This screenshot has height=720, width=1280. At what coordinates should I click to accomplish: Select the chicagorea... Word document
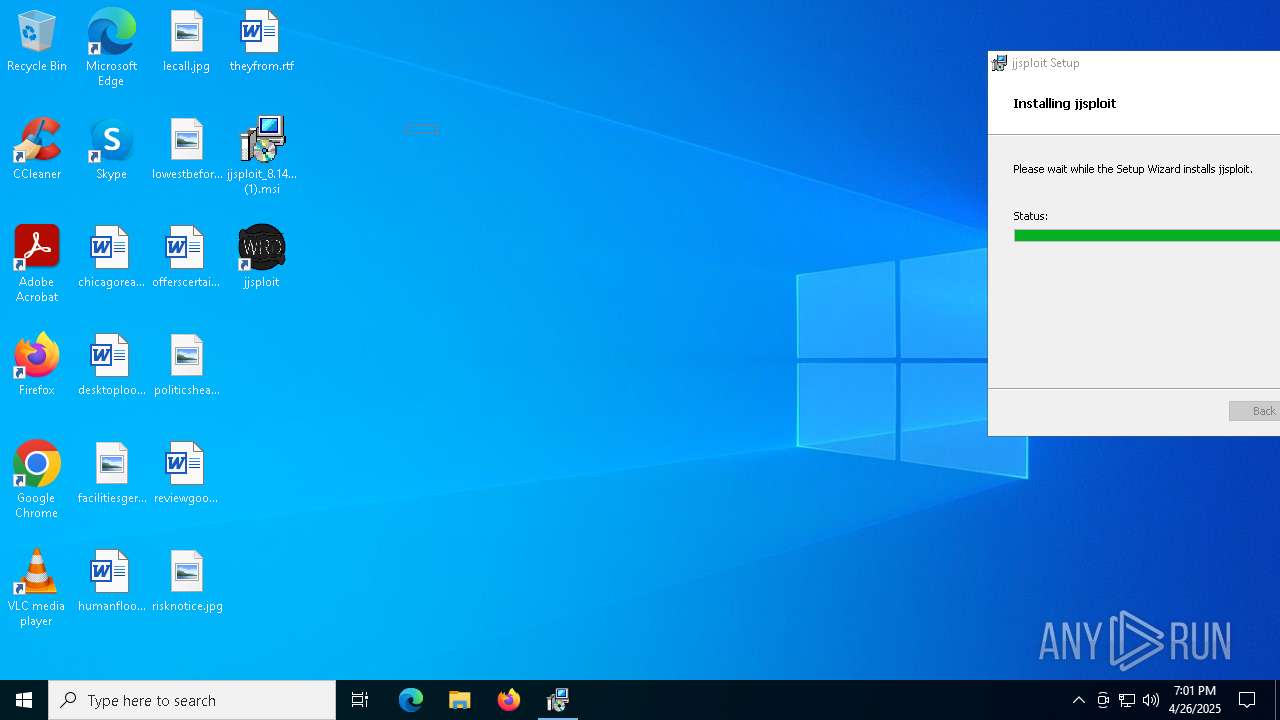click(x=111, y=258)
